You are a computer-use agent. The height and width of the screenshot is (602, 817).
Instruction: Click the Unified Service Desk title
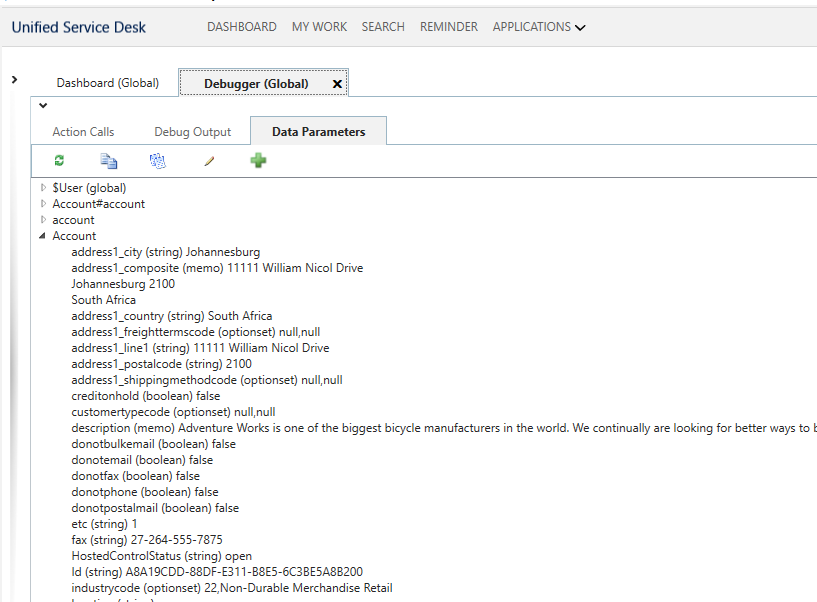coord(78,27)
